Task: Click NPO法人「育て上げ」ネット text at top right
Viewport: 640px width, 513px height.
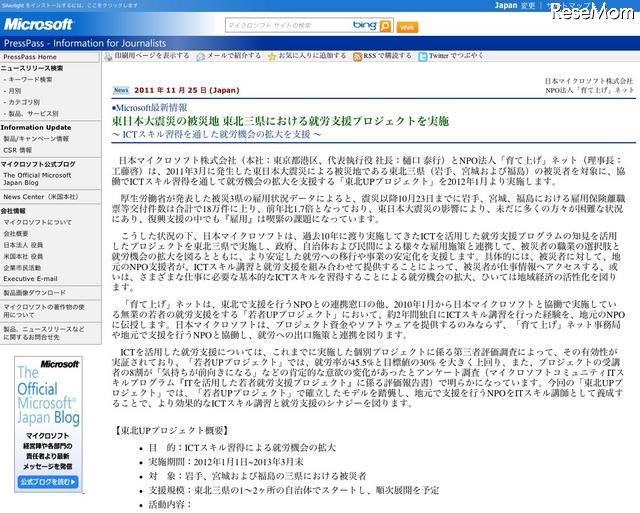Action: click(589, 90)
